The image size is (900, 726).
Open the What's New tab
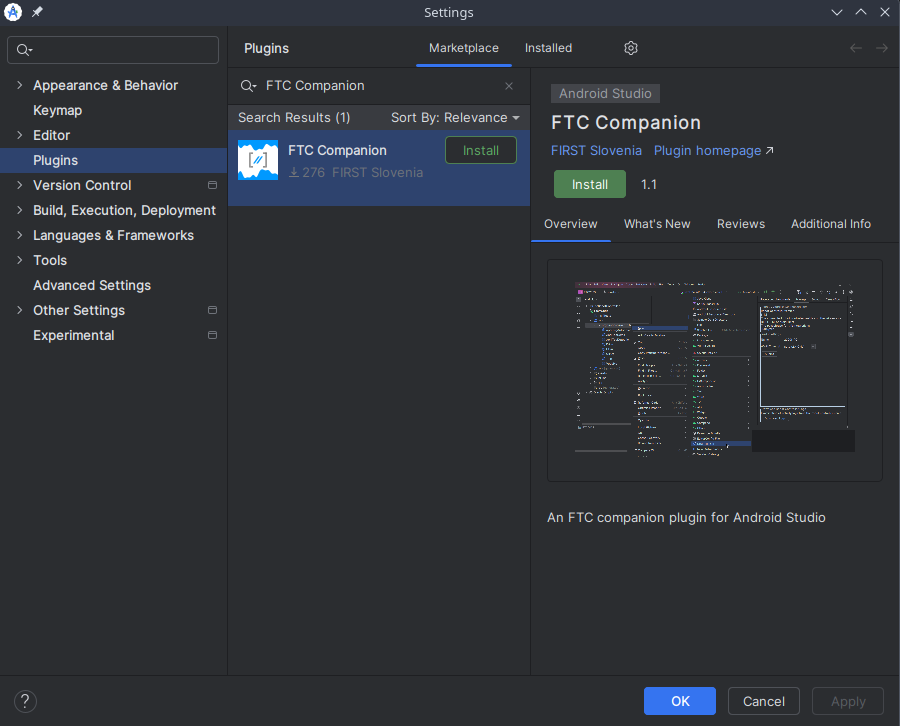(x=657, y=224)
